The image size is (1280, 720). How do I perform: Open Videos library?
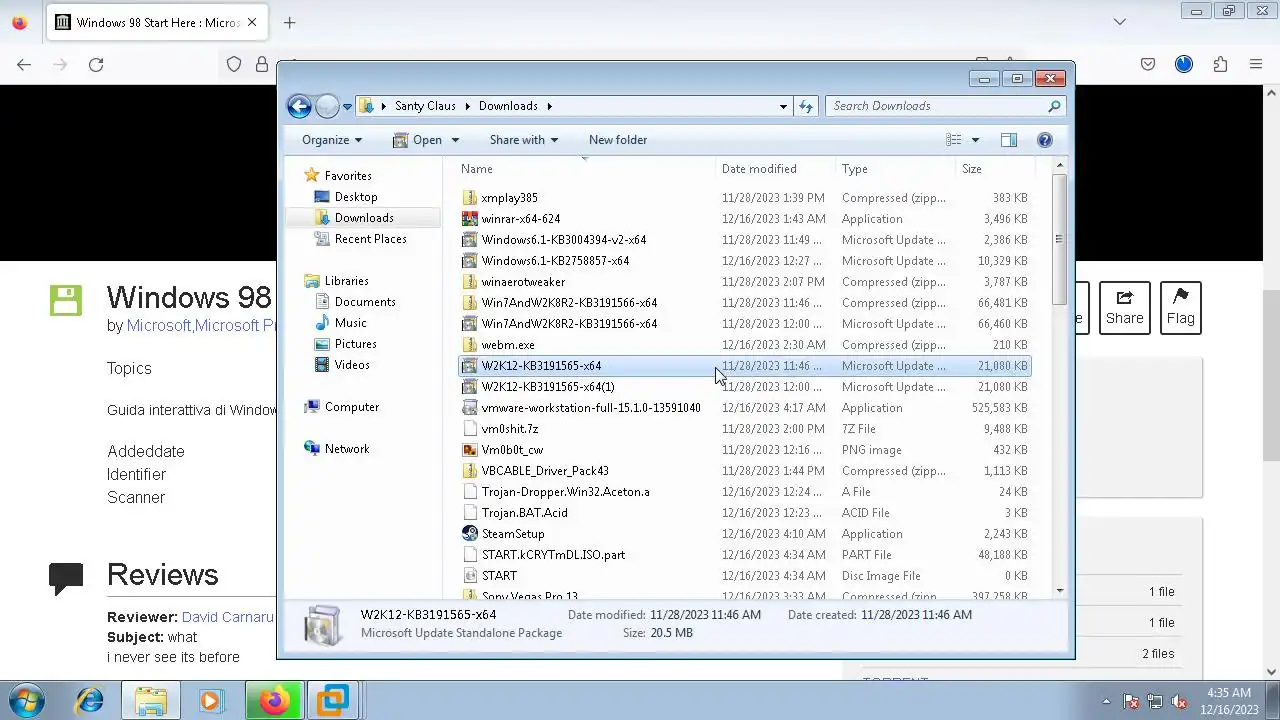(x=352, y=365)
